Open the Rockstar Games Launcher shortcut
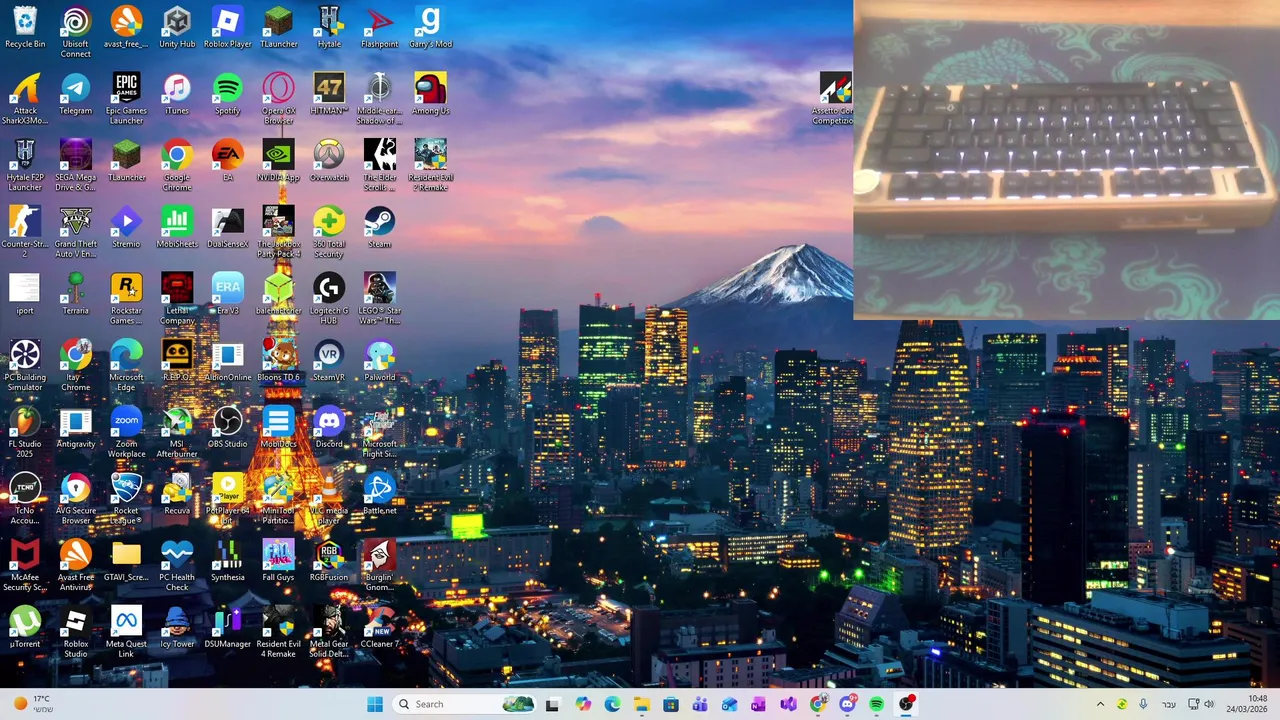 tap(126, 299)
